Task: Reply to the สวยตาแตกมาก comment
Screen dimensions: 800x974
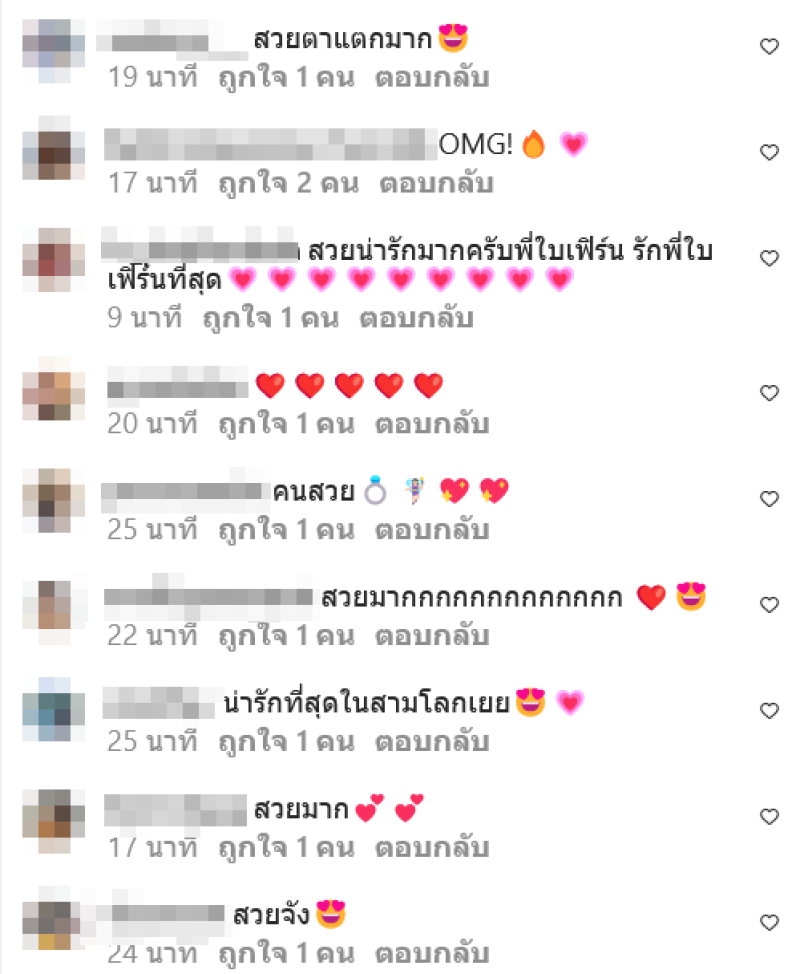Action: coord(432,78)
